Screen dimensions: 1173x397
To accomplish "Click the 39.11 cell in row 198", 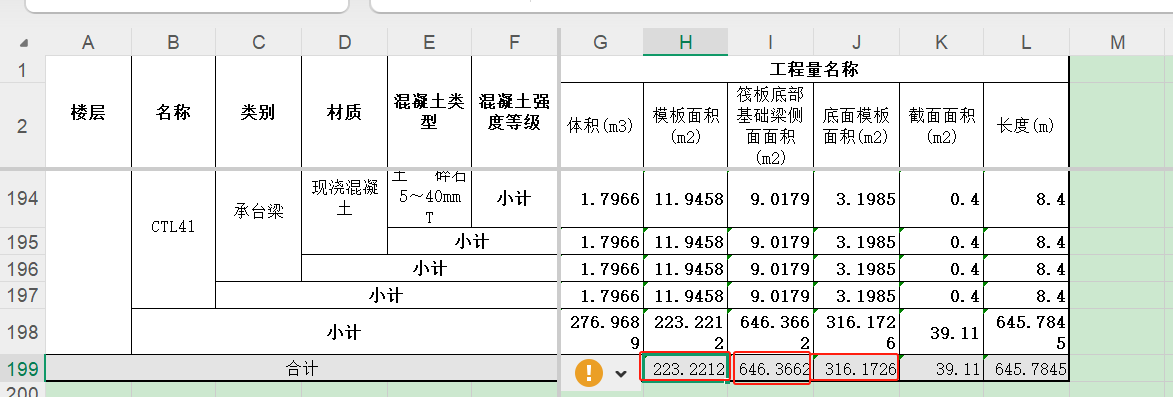I will coord(941,331).
